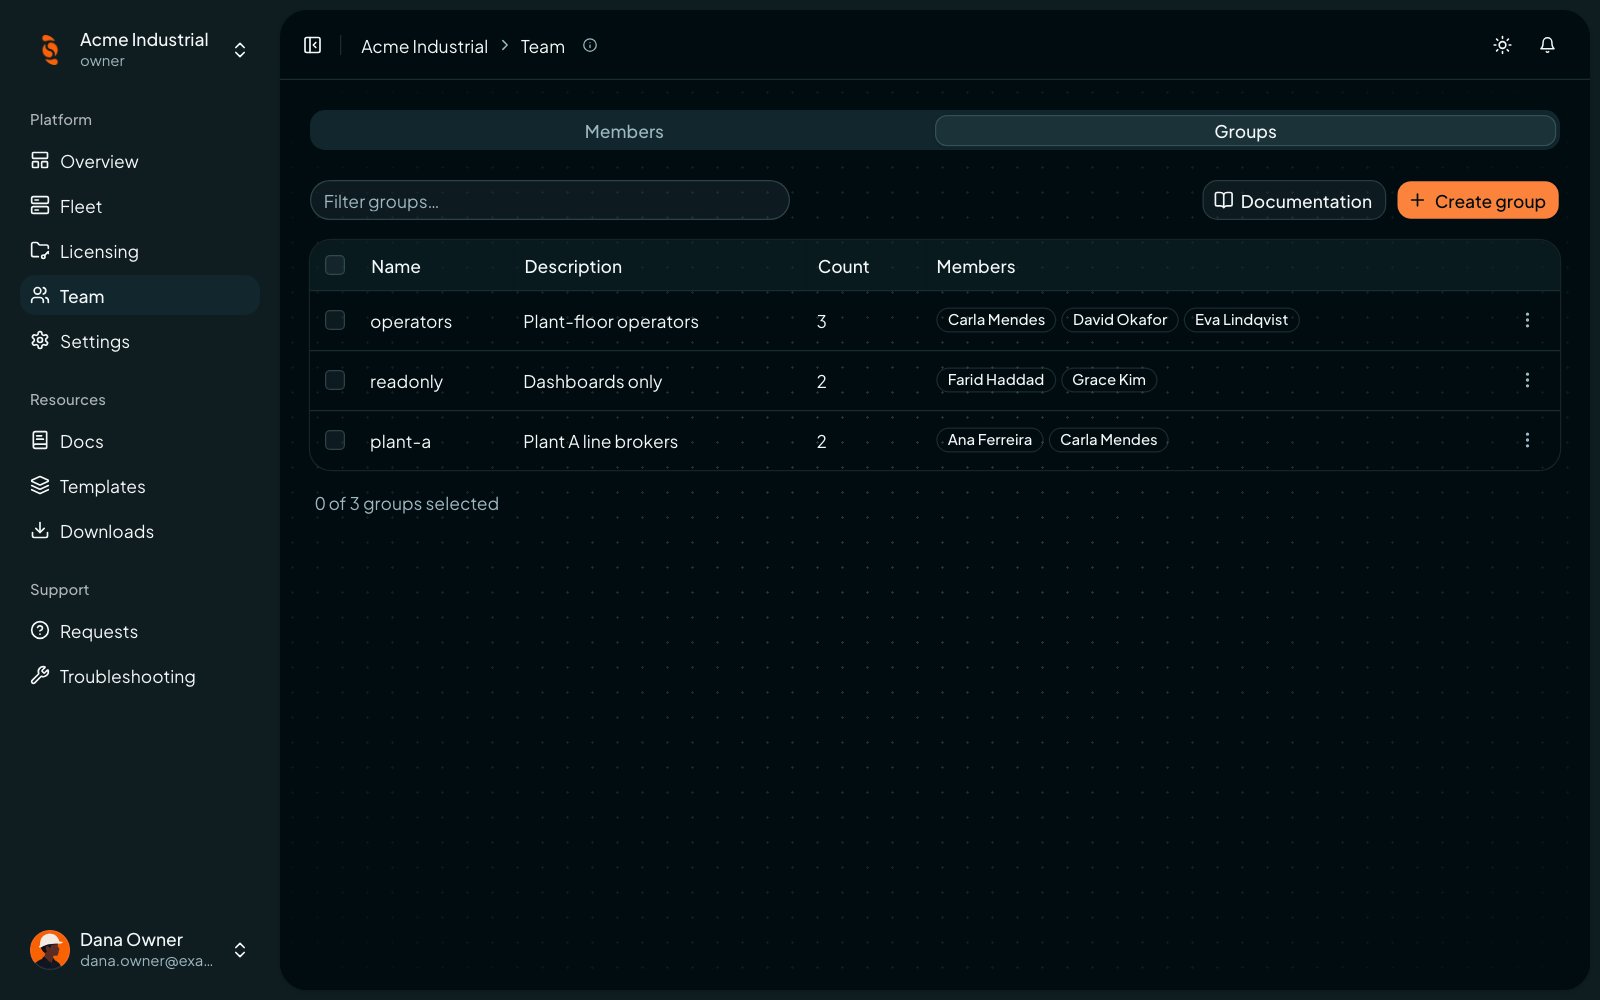The image size is (1600, 1000).
Task: Go to Templates
Action: pos(140,486)
